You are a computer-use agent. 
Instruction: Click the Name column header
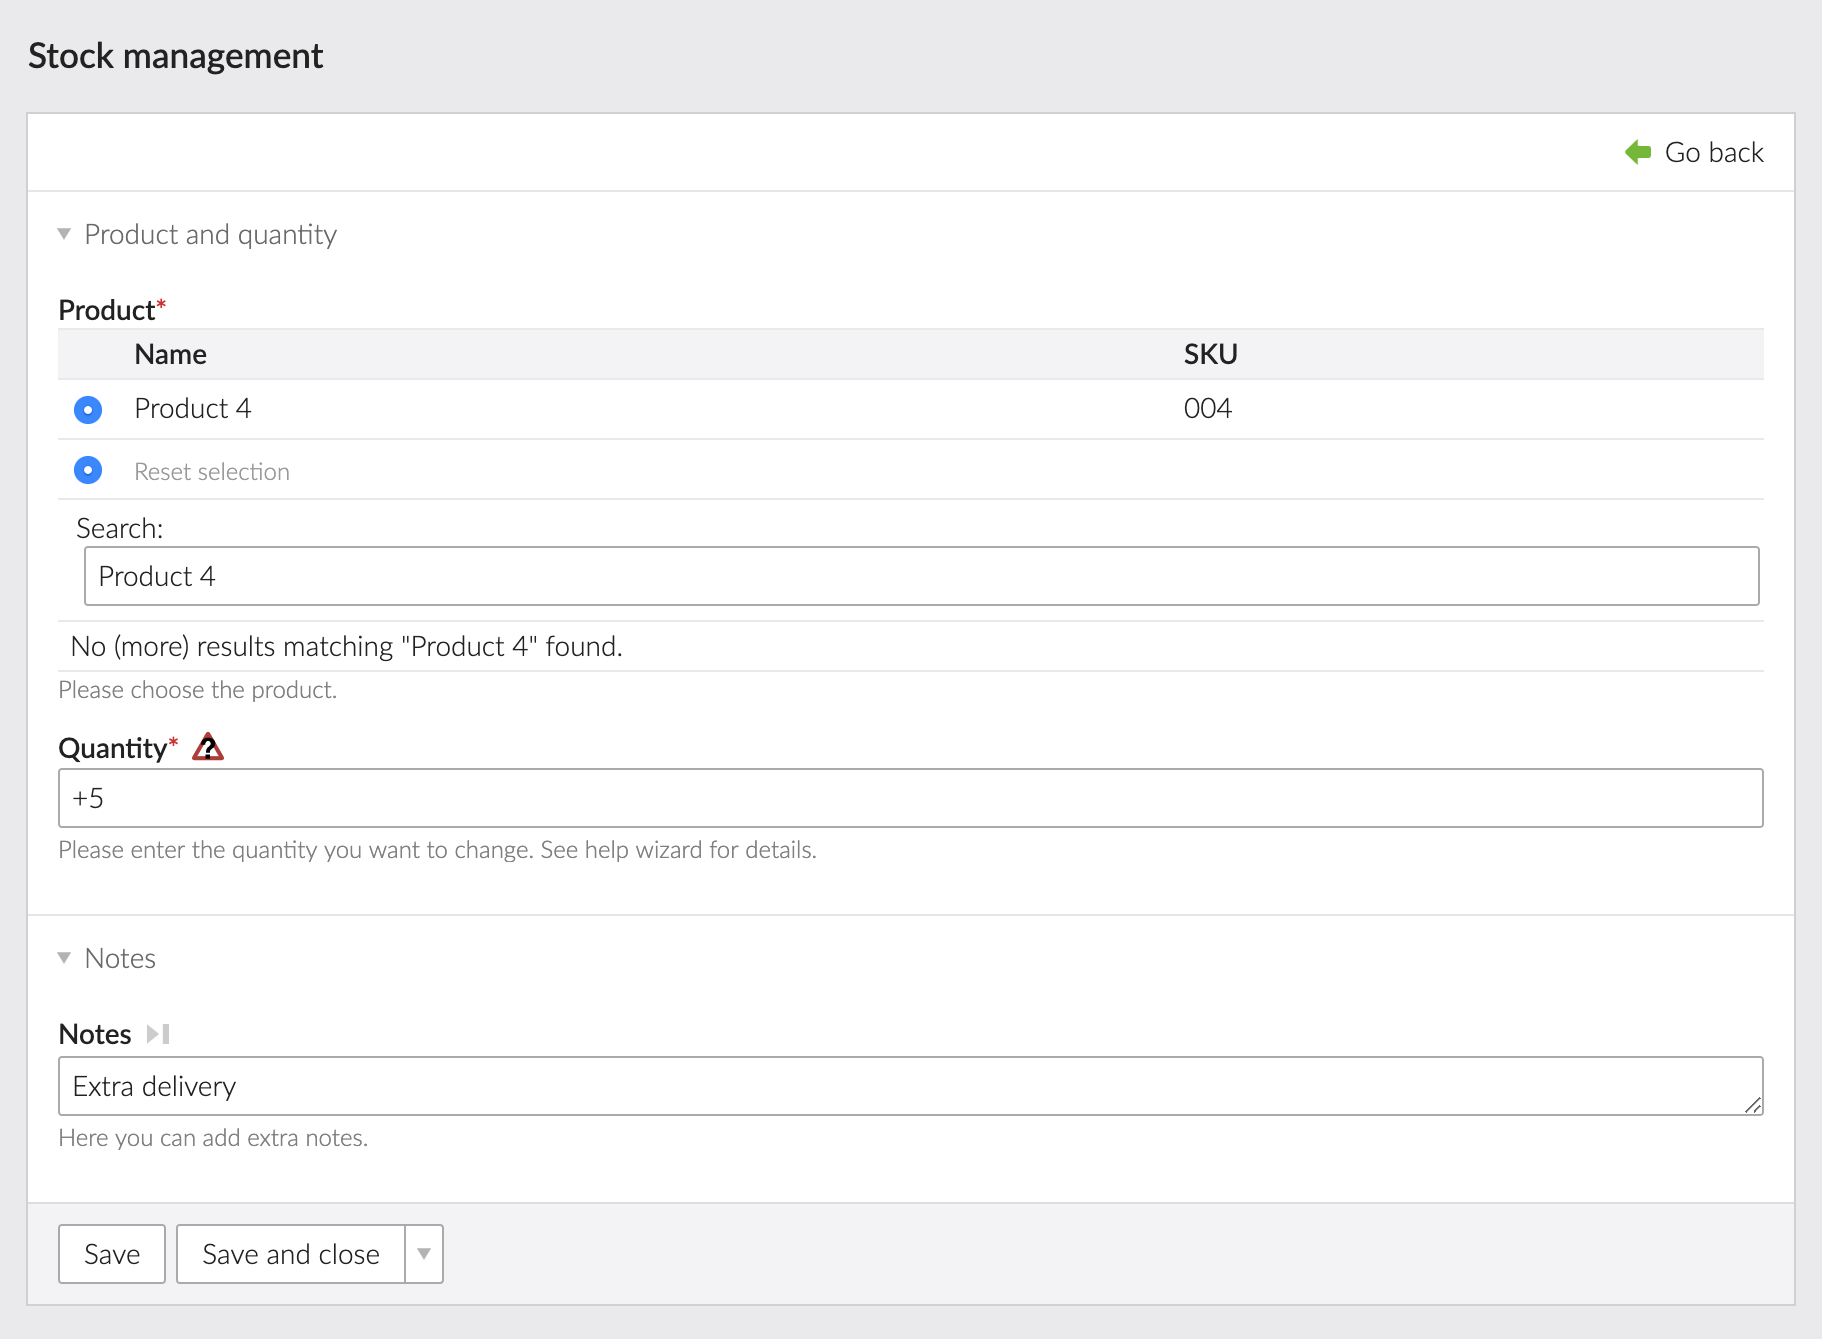tap(170, 354)
